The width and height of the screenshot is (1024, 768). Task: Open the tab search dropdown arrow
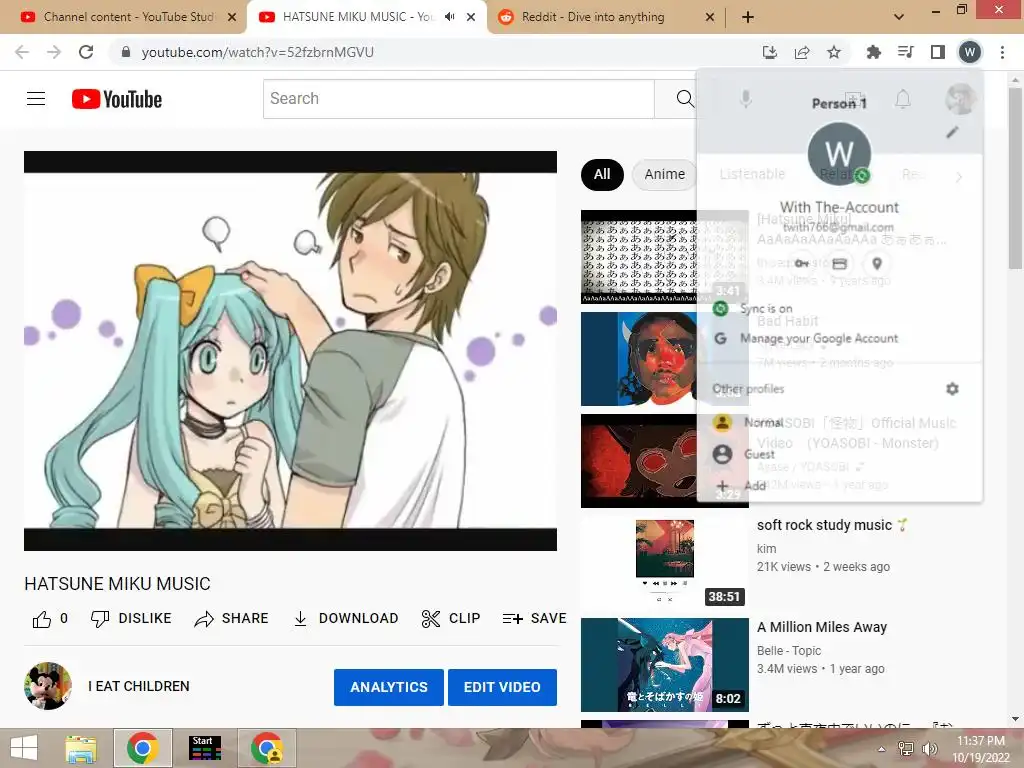coord(899,17)
